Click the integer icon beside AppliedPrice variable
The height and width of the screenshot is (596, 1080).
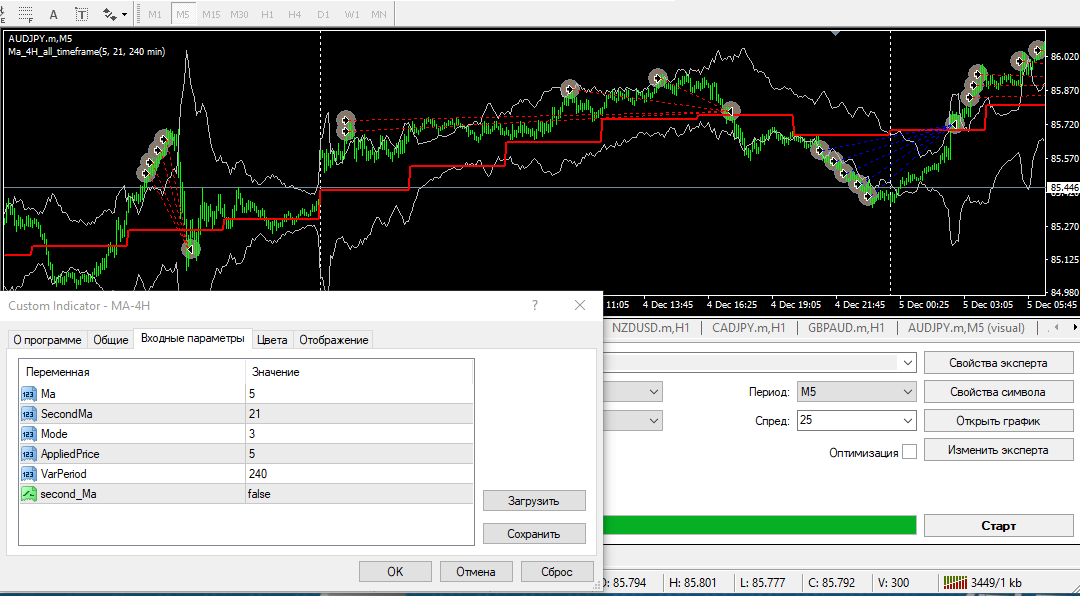[x=29, y=454]
